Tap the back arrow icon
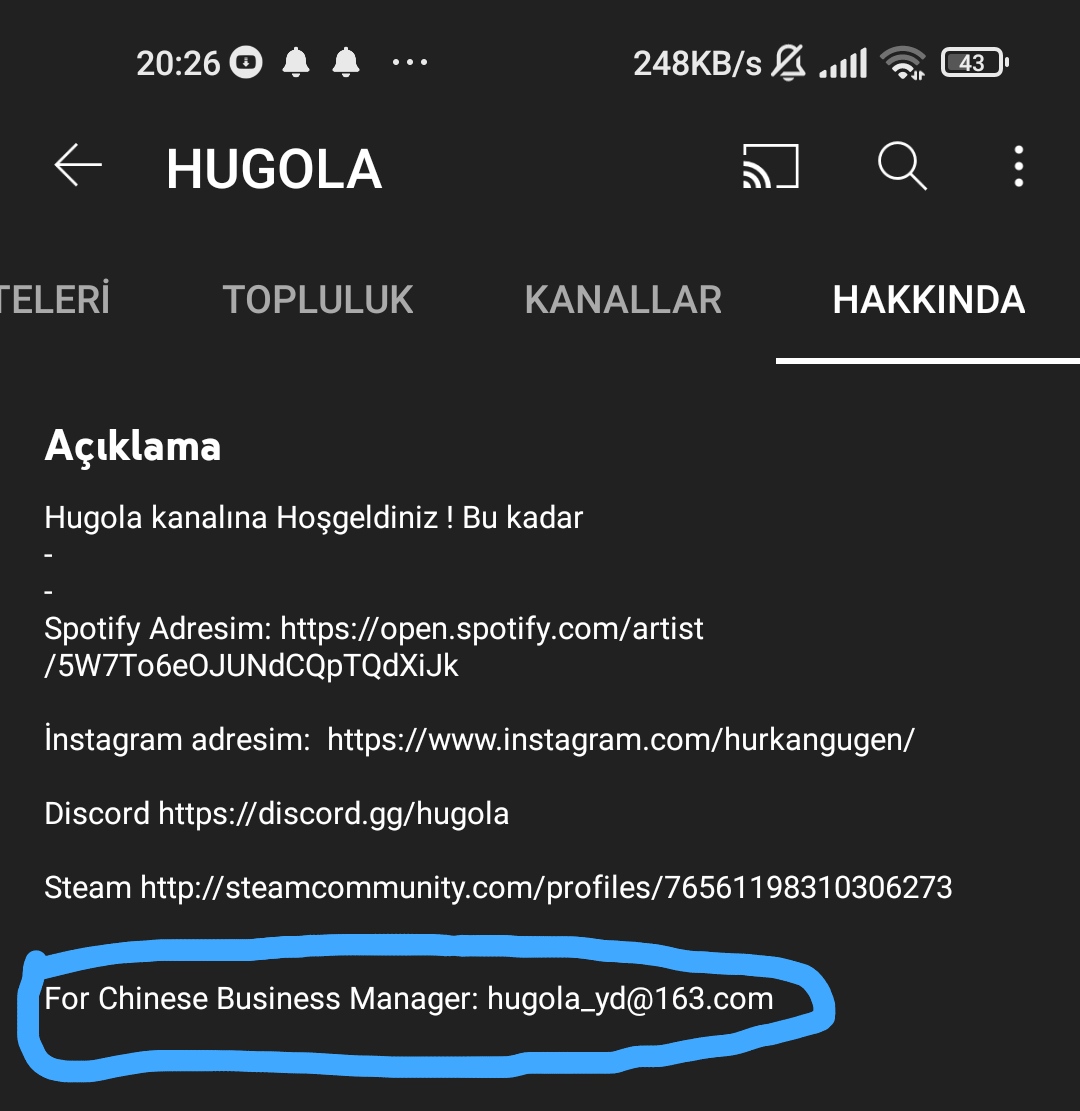The height and width of the screenshot is (1111, 1080). click(x=78, y=166)
